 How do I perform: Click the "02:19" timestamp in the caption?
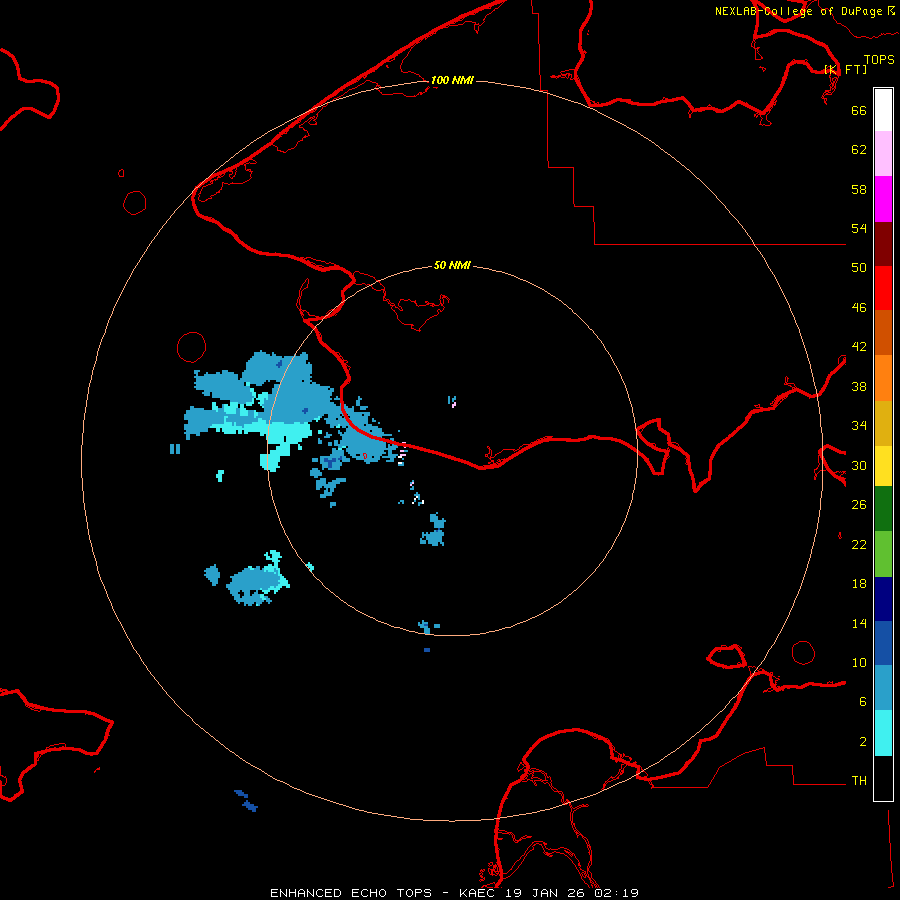(x=616, y=893)
